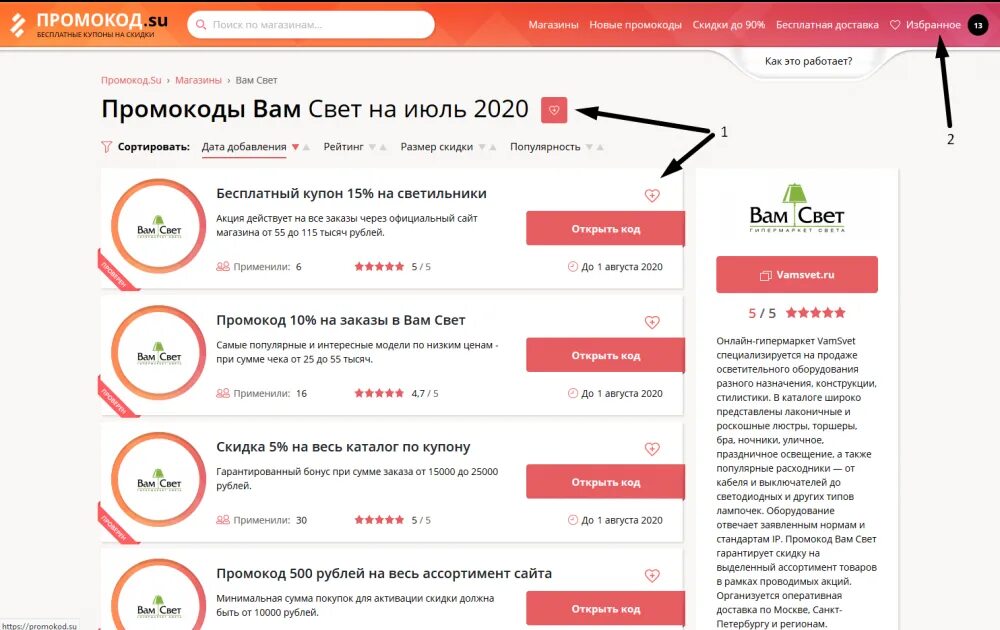
Task: Favorite the Промокод 10% coupon heart
Action: click(x=652, y=322)
